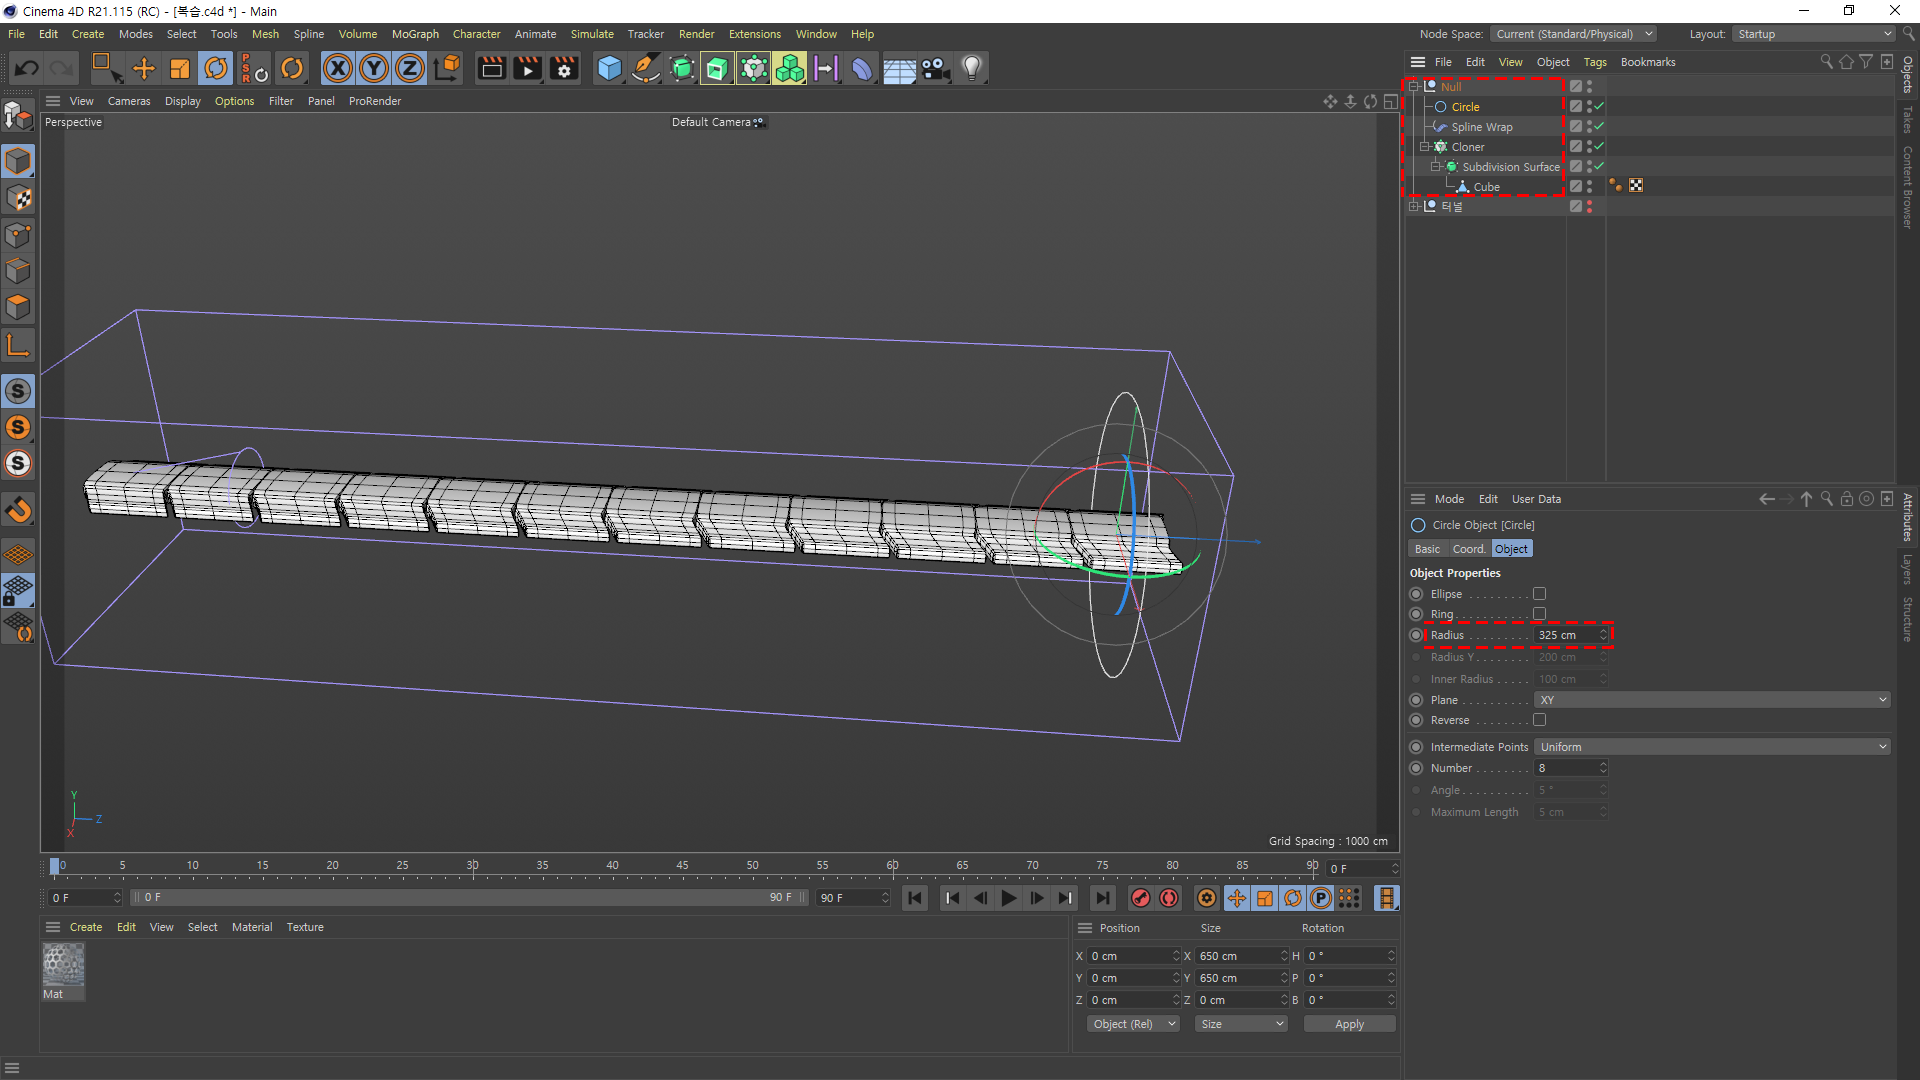Click the Radius value field

point(1566,635)
